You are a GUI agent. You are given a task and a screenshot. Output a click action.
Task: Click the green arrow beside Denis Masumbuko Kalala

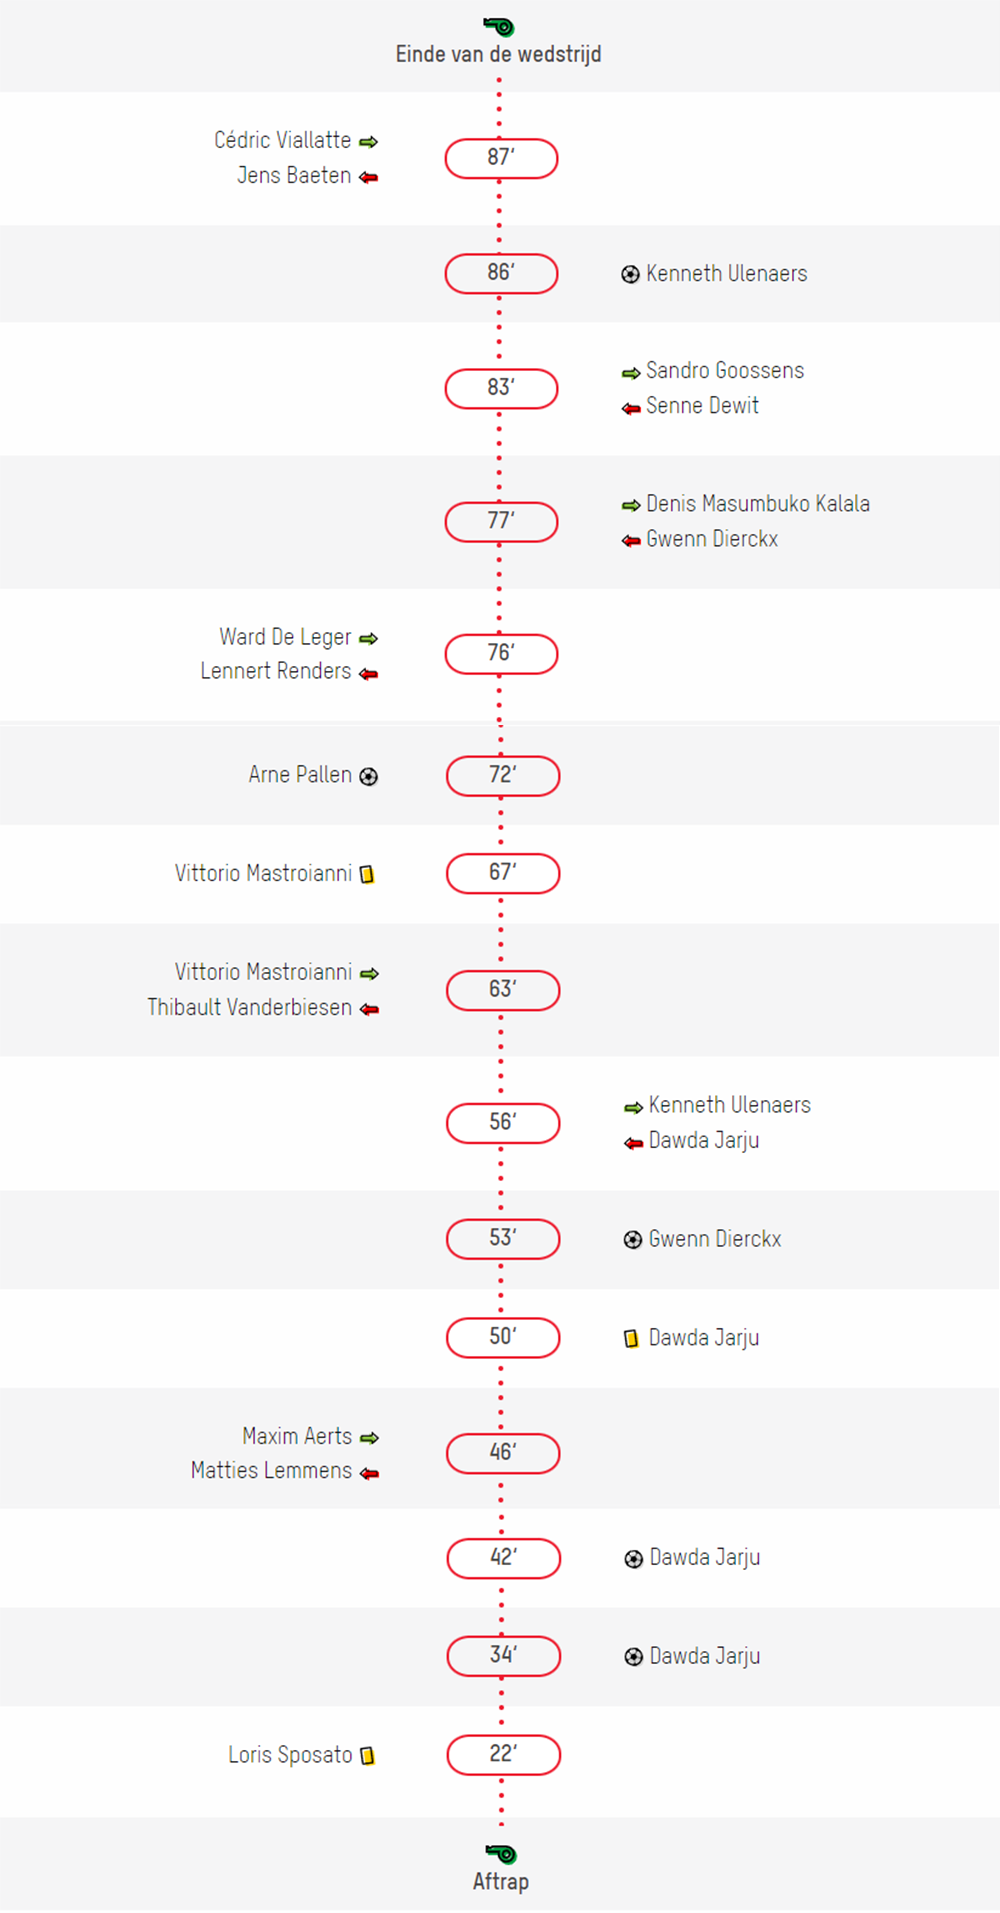coord(631,505)
